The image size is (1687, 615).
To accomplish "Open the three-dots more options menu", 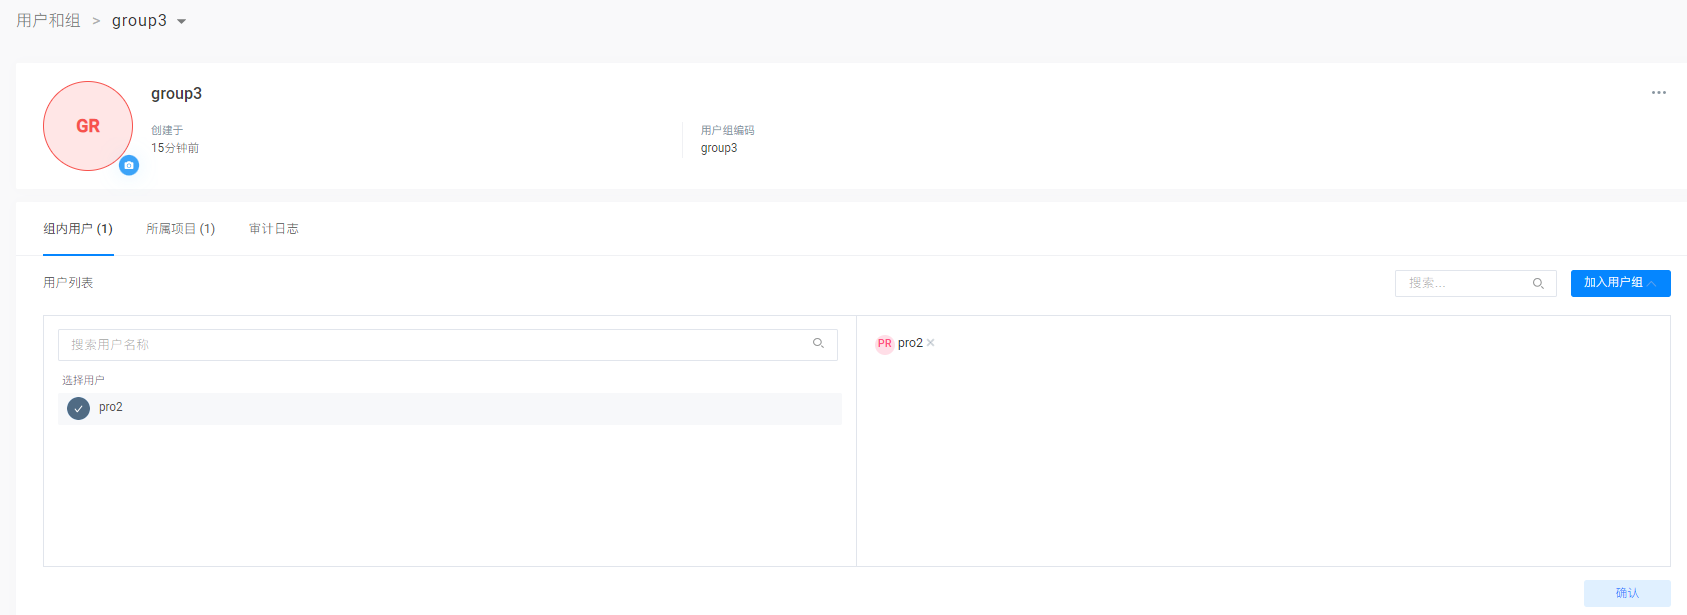I will click(x=1658, y=93).
